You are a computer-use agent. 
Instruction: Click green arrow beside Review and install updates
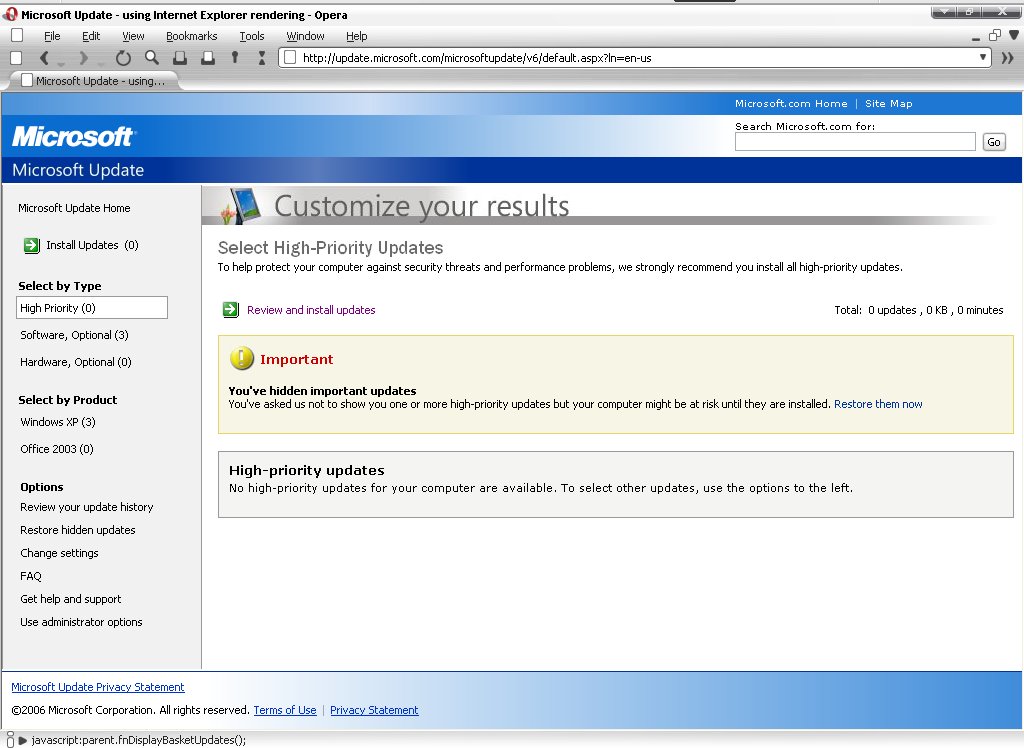pyautogui.click(x=231, y=310)
